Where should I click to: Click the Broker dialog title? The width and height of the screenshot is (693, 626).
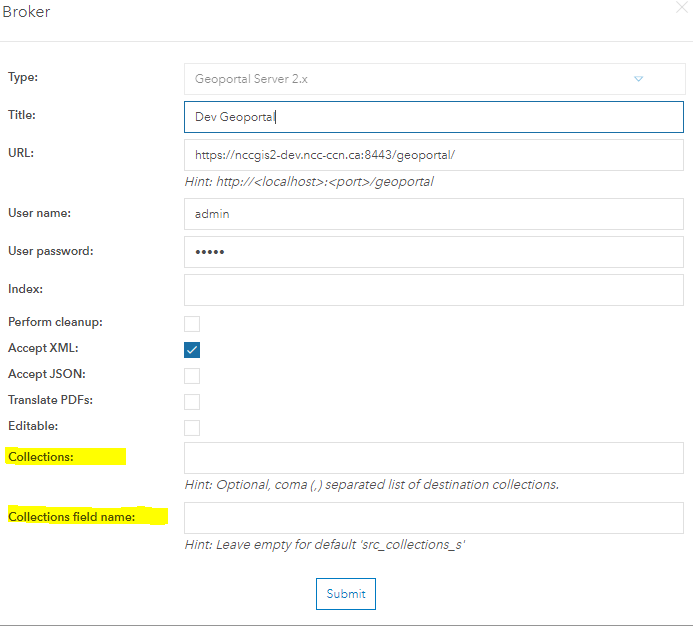tap(27, 11)
